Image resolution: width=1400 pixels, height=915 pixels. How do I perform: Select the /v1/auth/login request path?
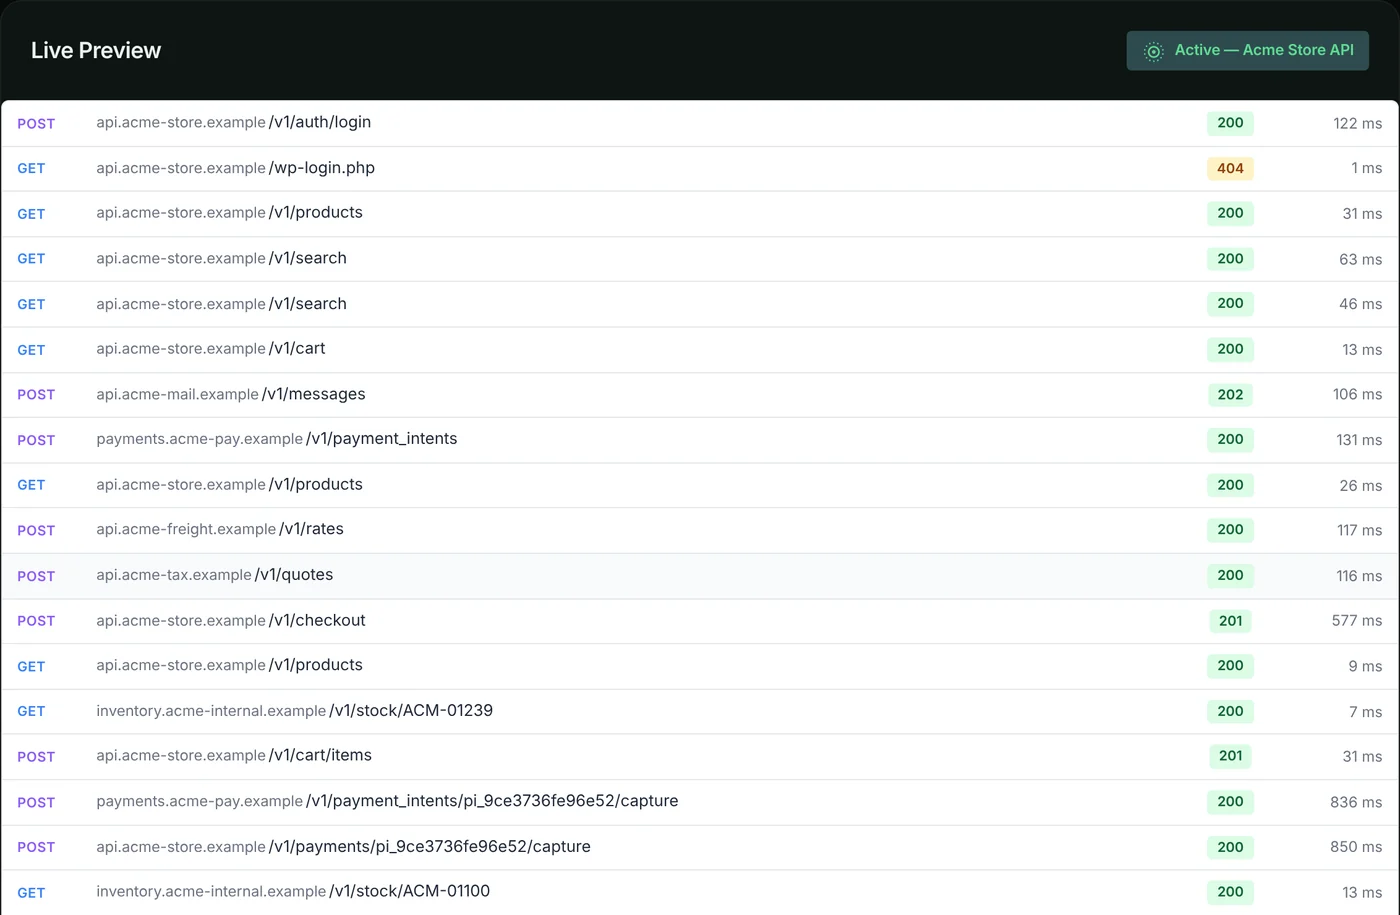point(320,122)
